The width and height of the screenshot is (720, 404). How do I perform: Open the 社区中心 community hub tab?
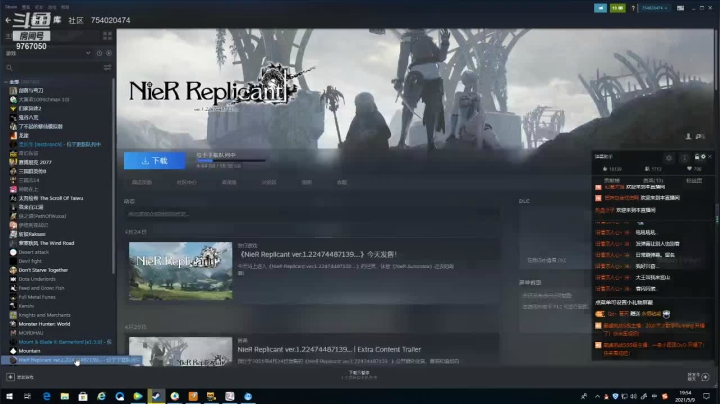[186, 182]
